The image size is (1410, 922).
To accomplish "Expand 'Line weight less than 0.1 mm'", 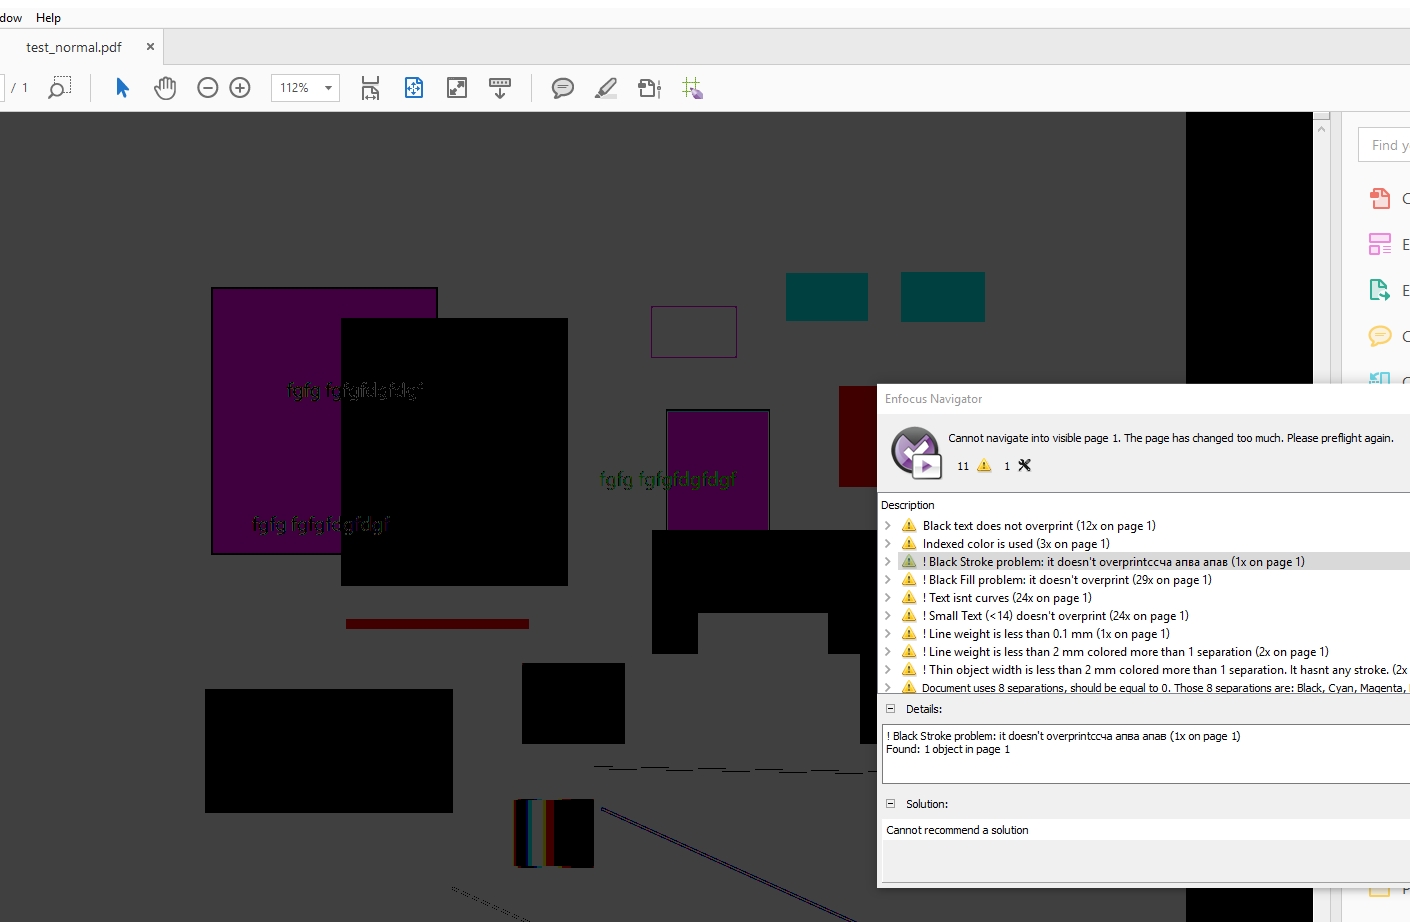I will tap(888, 634).
